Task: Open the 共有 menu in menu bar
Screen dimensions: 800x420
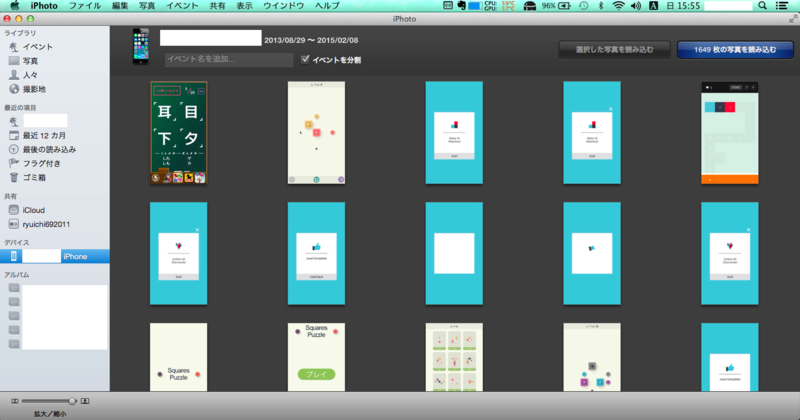Action: pos(217,6)
